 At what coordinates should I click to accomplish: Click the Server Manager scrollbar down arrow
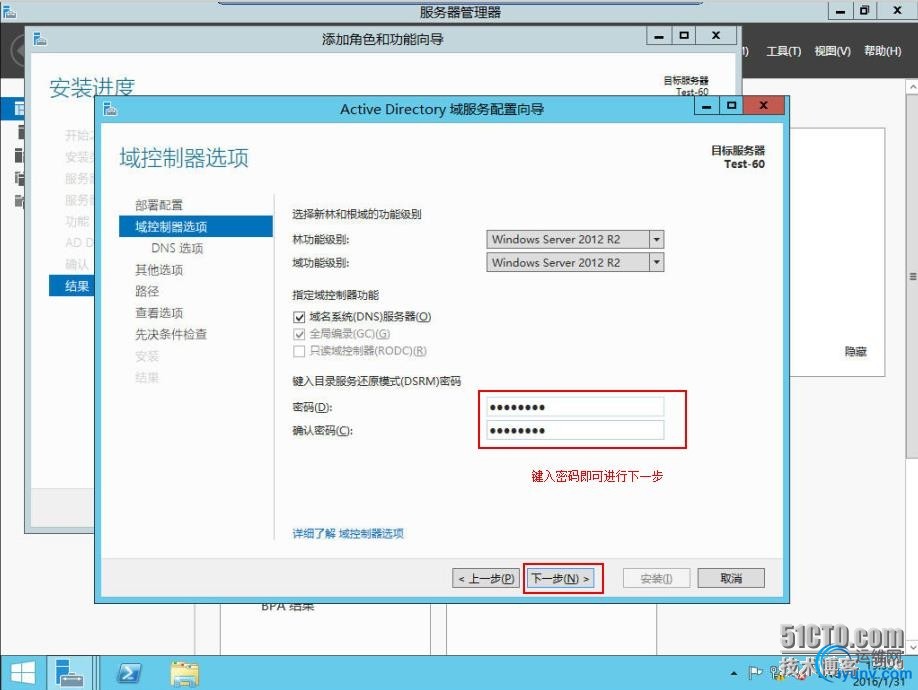(912, 647)
